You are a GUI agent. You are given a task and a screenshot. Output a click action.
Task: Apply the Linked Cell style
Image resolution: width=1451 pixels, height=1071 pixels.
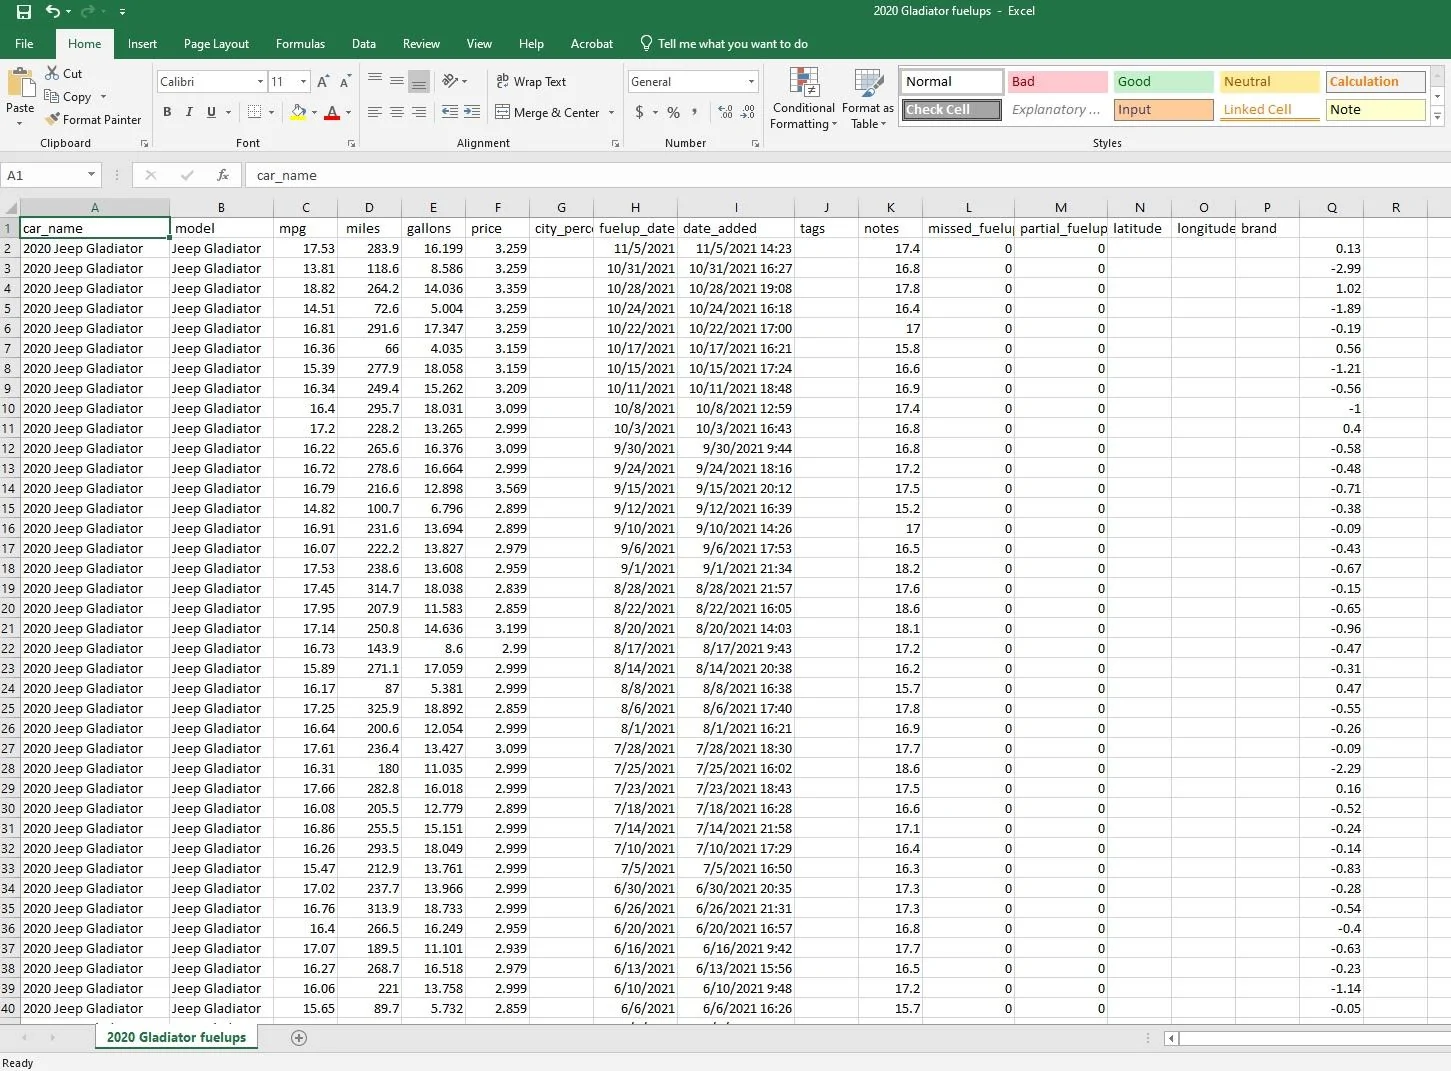[x=1269, y=110]
